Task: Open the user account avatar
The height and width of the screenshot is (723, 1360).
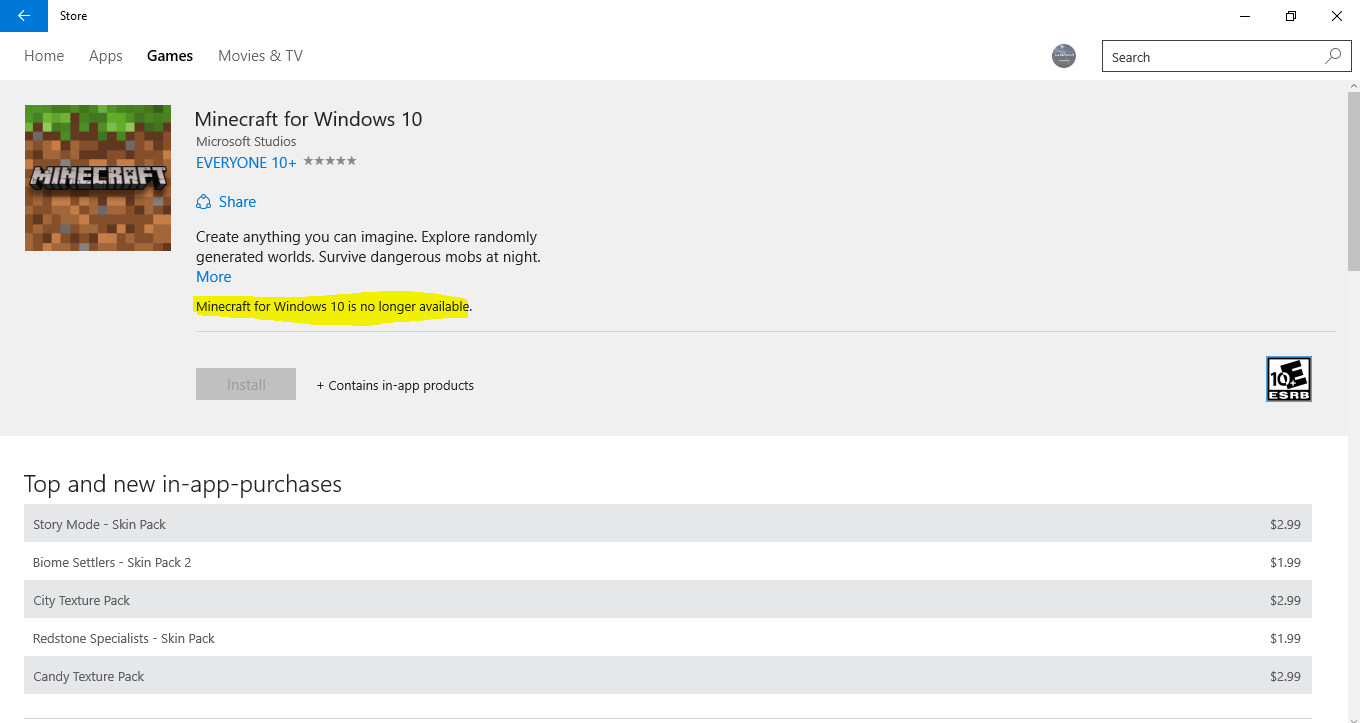Action: pos(1064,56)
